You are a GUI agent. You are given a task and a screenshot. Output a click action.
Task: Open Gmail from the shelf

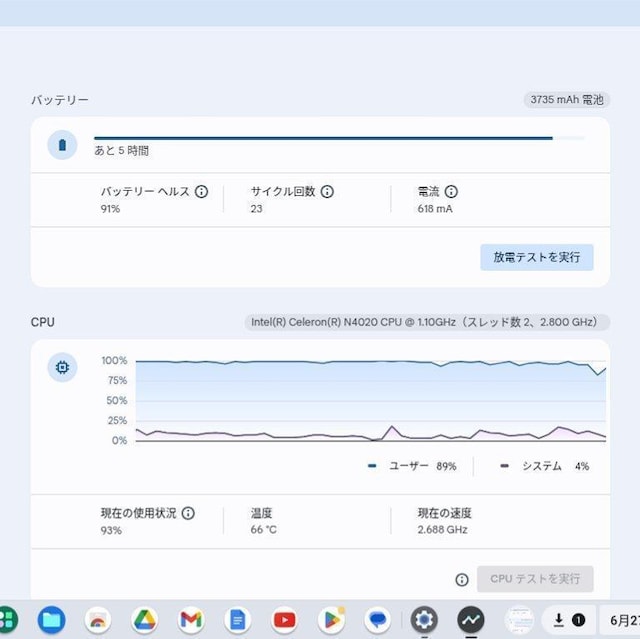pyautogui.click(x=191, y=620)
